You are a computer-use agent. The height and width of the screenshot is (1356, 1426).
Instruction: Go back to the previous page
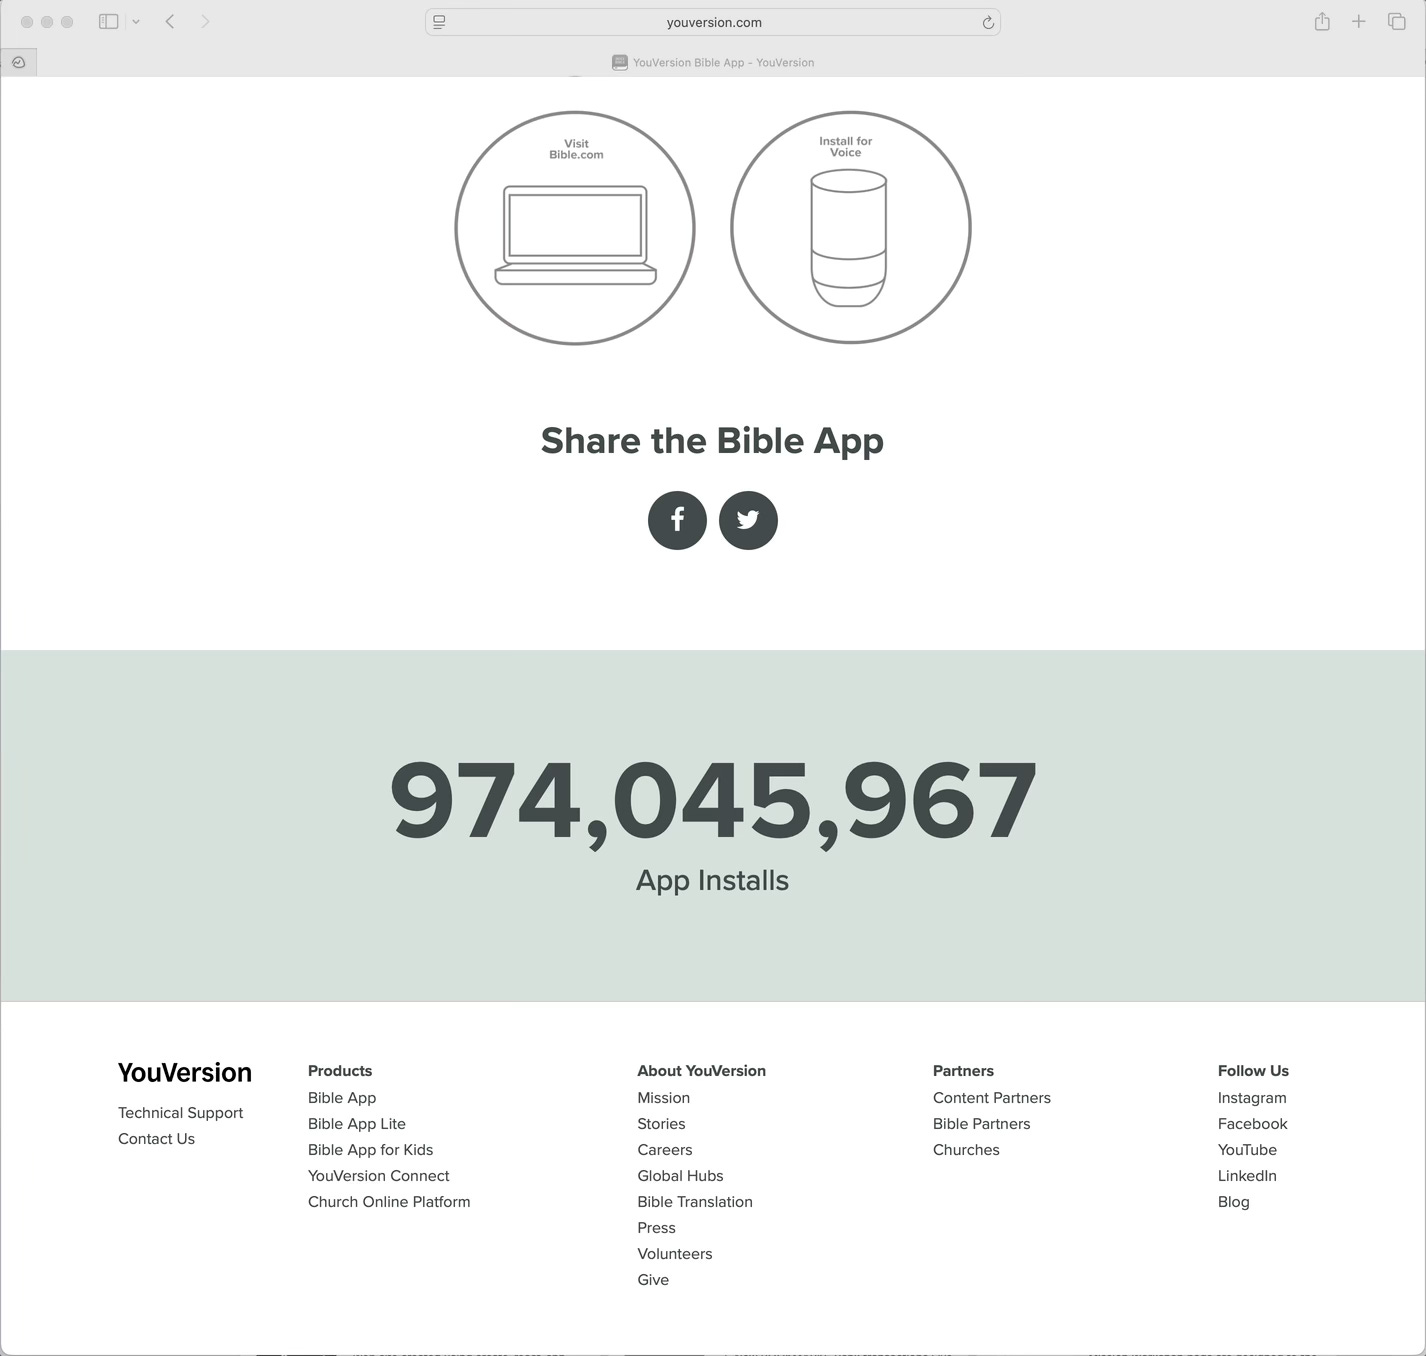[170, 21]
